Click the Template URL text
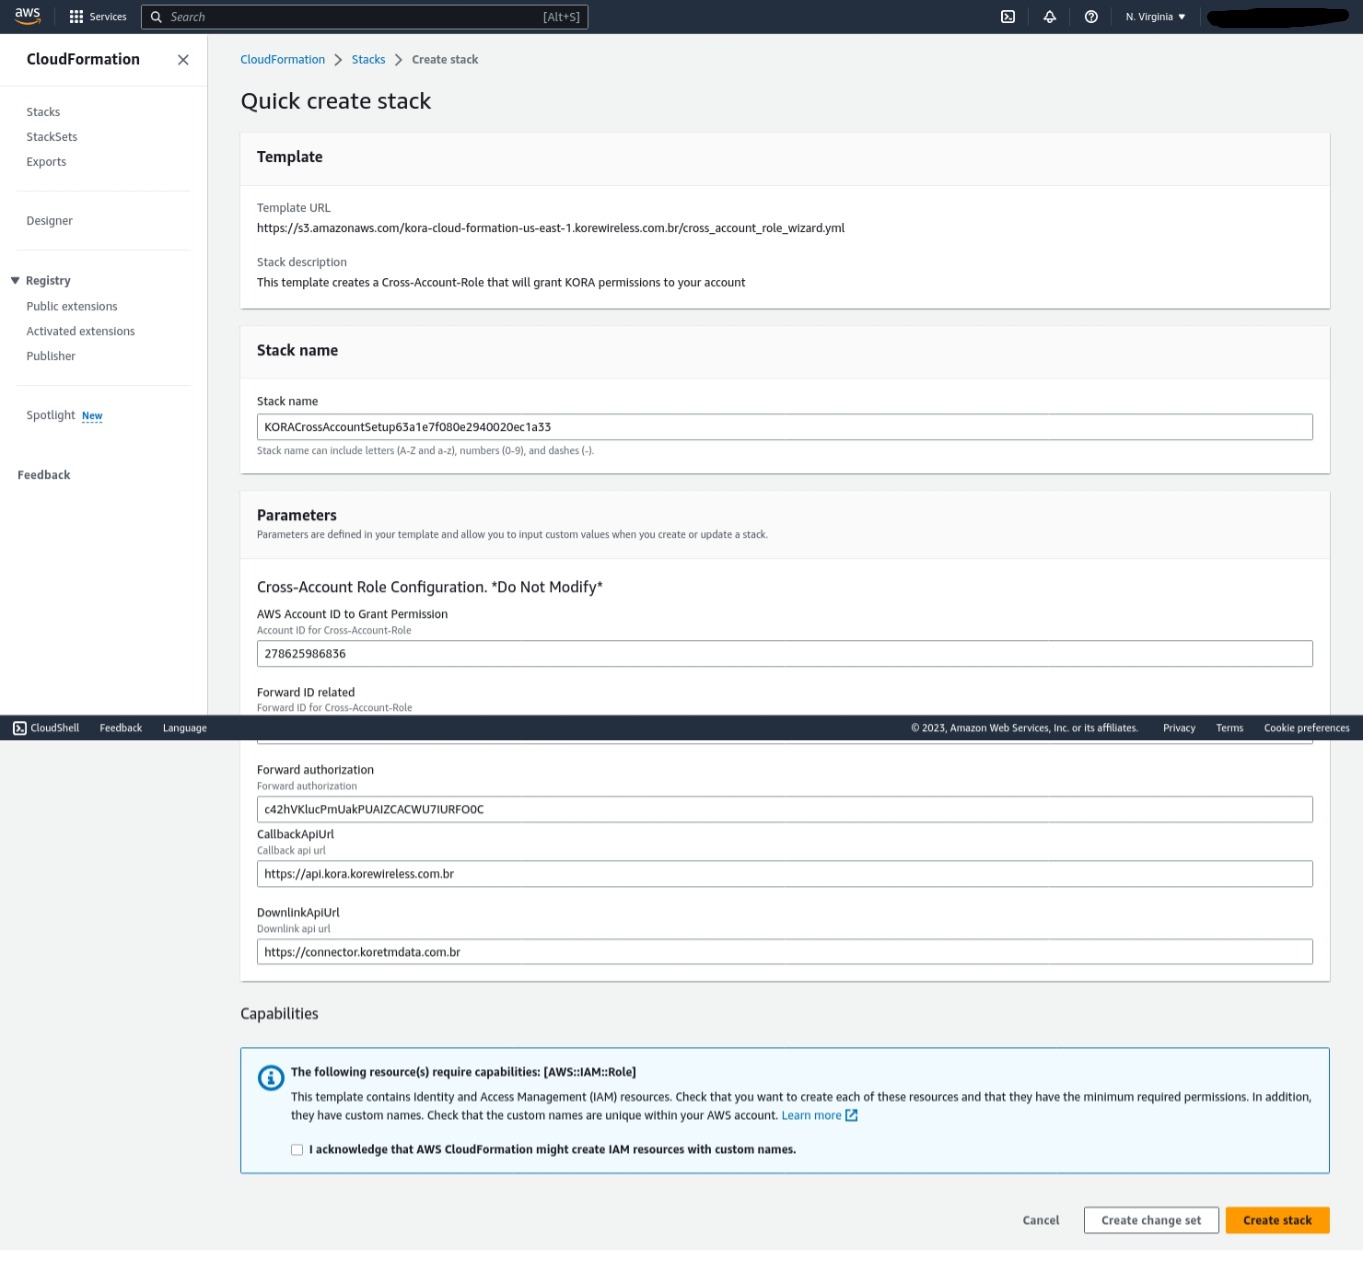 pyautogui.click(x=551, y=228)
